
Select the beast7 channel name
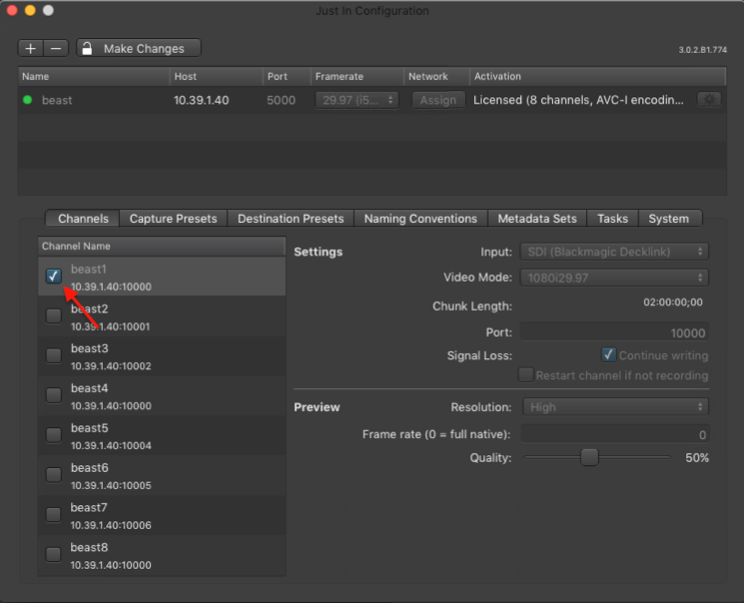89,508
